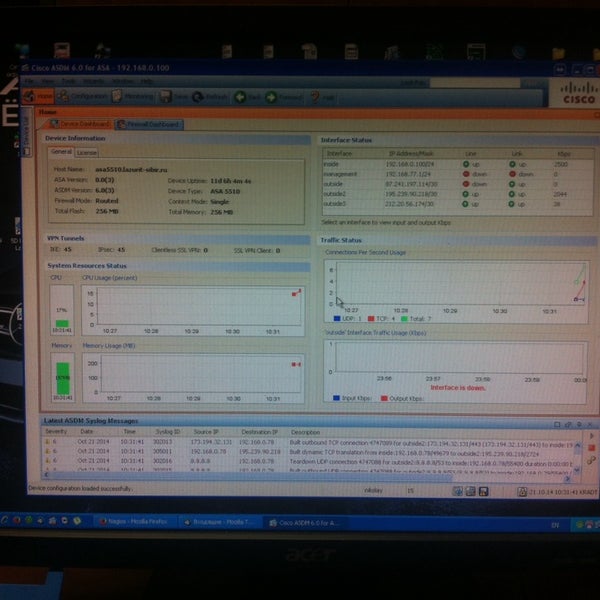Image resolution: width=600 pixels, height=600 pixels.
Task: Click the Severity column header in Syslog
Action: pyautogui.click(x=56, y=431)
